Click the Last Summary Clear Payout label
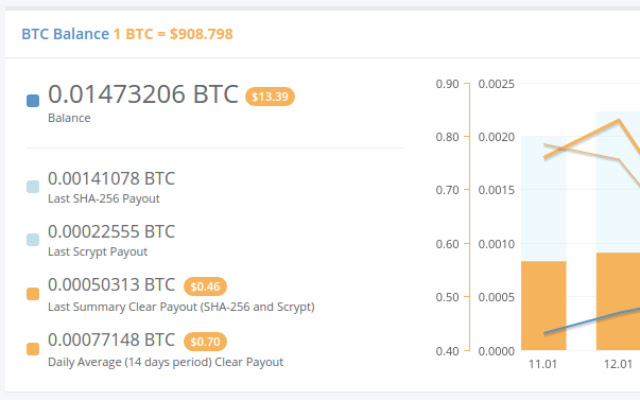Image resolution: width=640 pixels, height=400 pixels. click(x=181, y=306)
